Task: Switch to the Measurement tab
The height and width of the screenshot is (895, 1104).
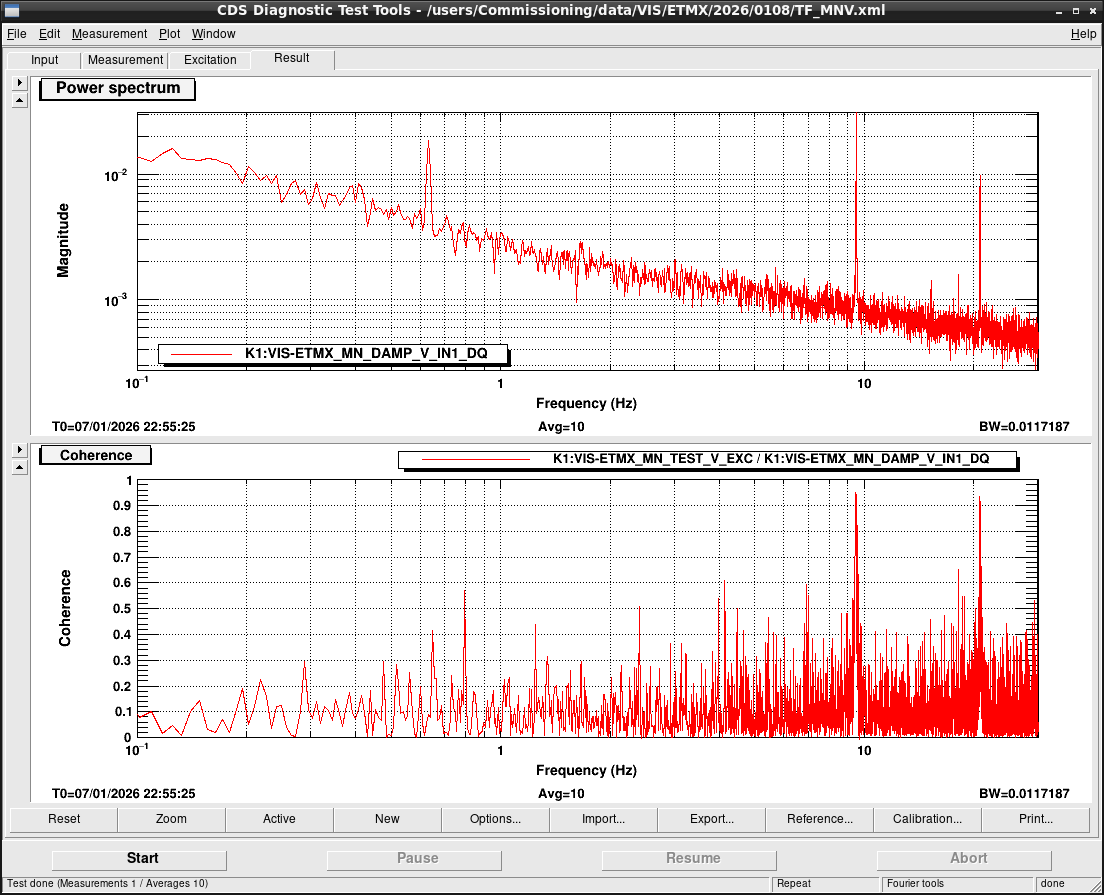Action: (125, 60)
